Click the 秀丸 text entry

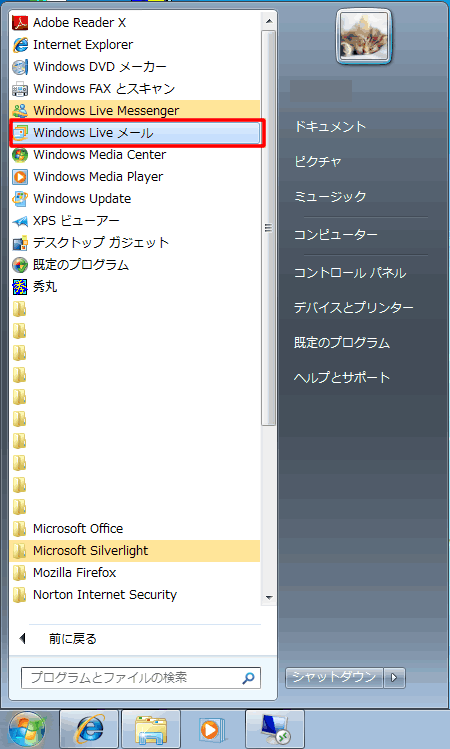coord(45,287)
